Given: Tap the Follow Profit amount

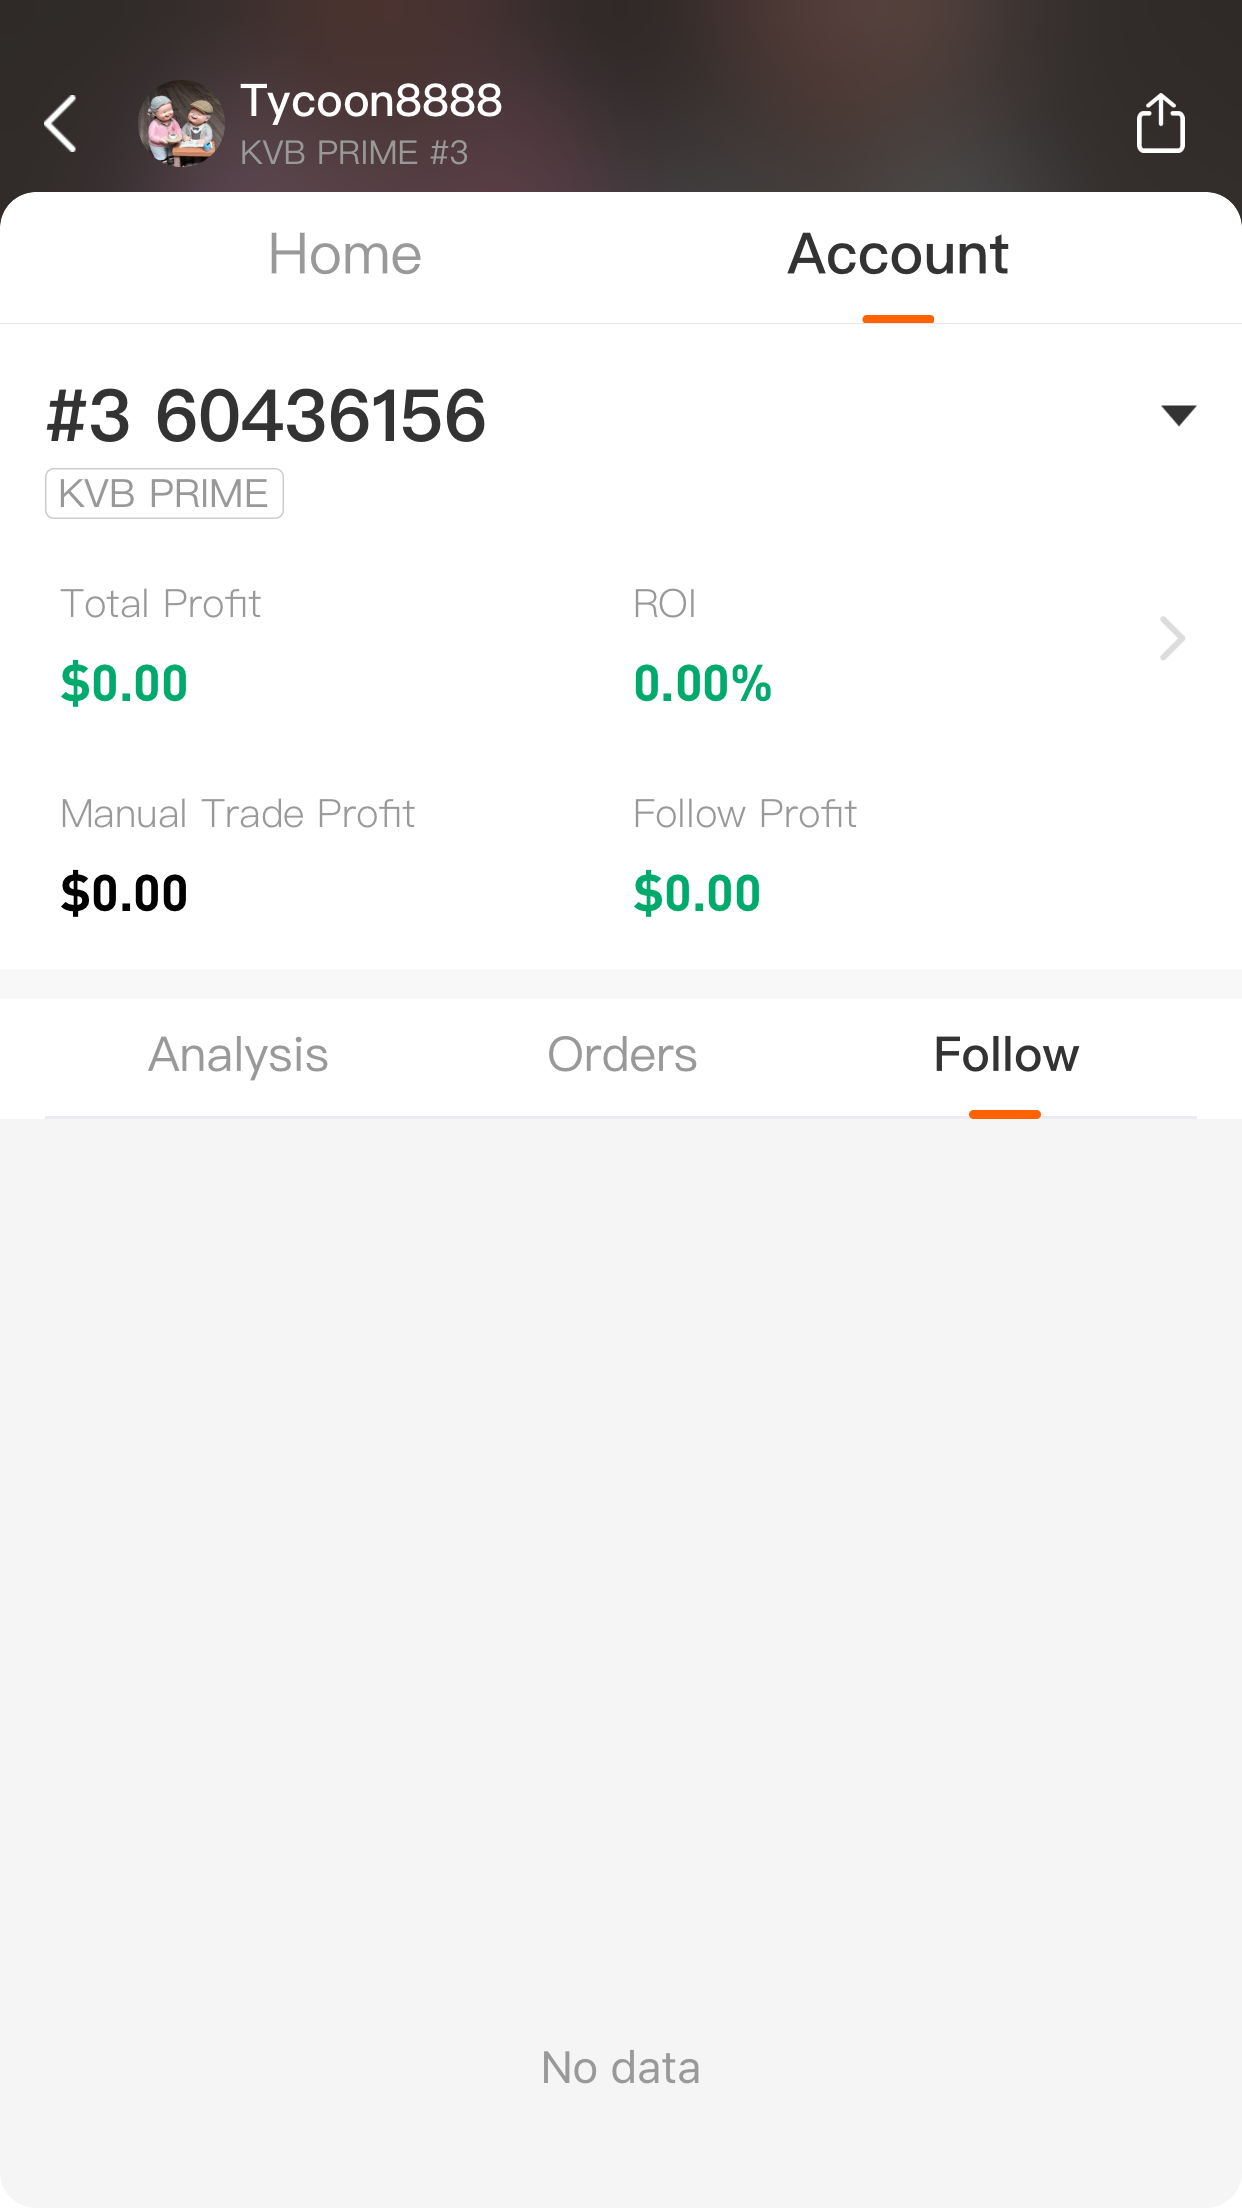Looking at the screenshot, I should point(697,893).
